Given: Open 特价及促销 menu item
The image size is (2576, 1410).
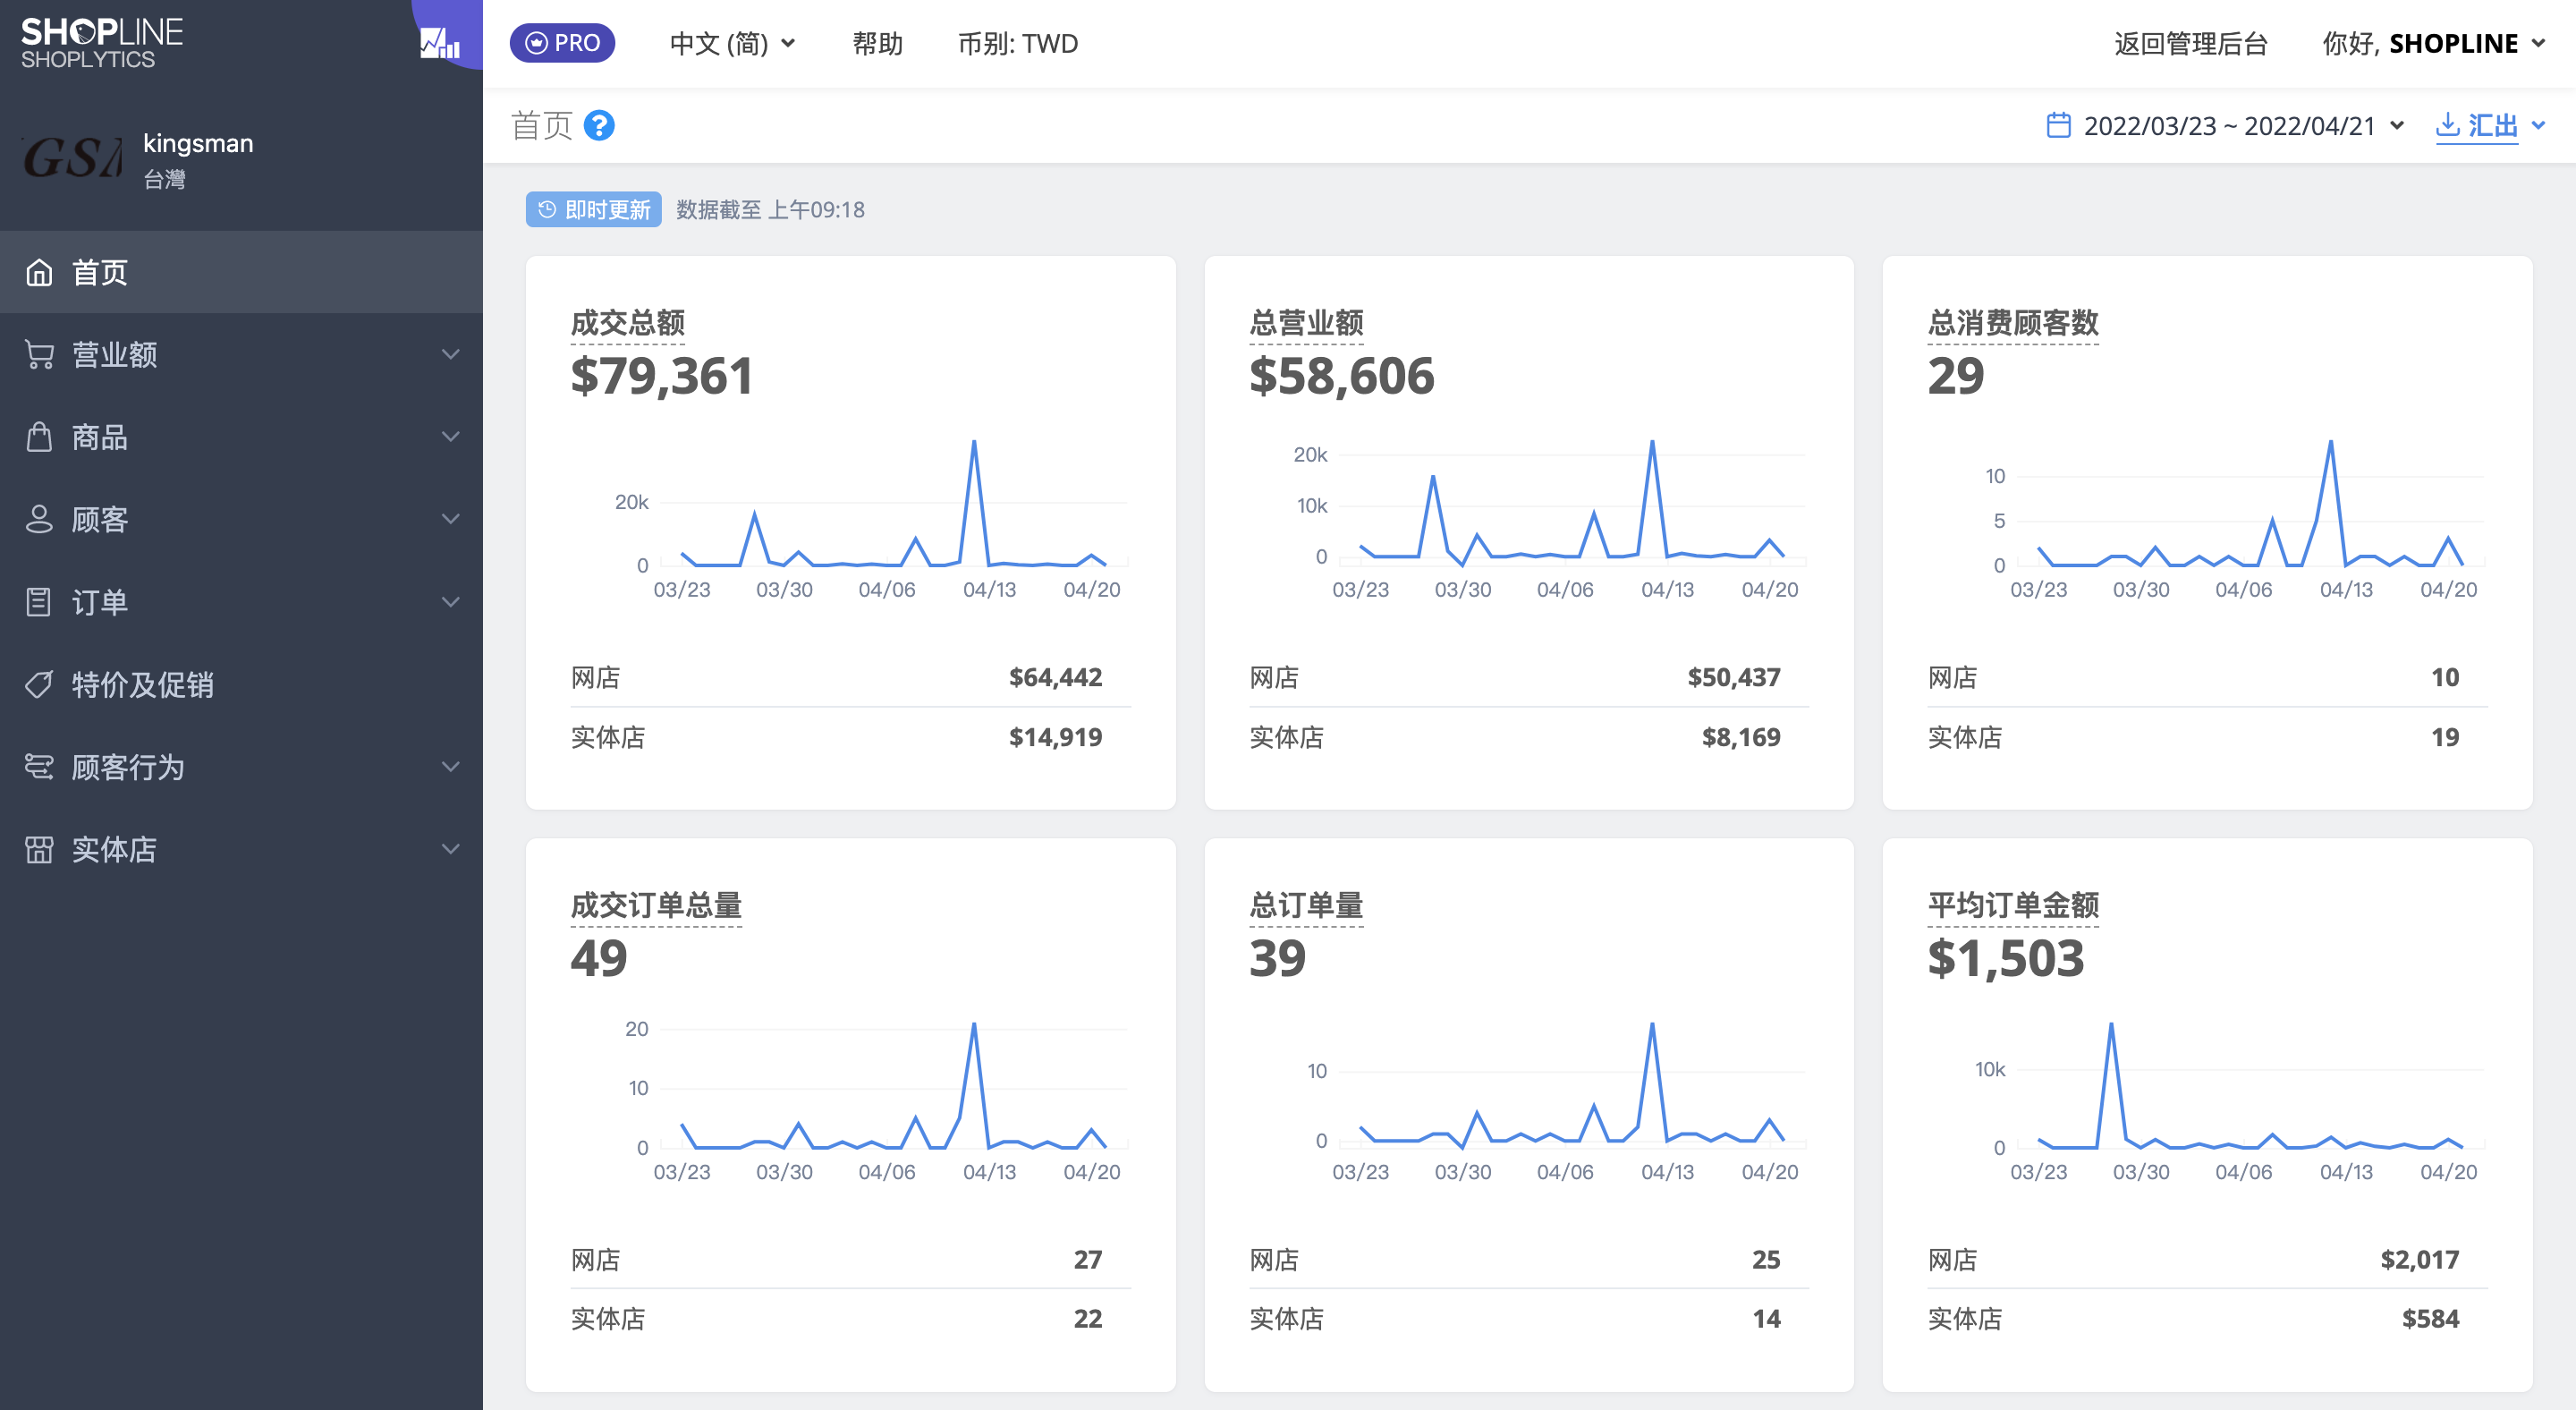Looking at the screenshot, I should (241, 684).
